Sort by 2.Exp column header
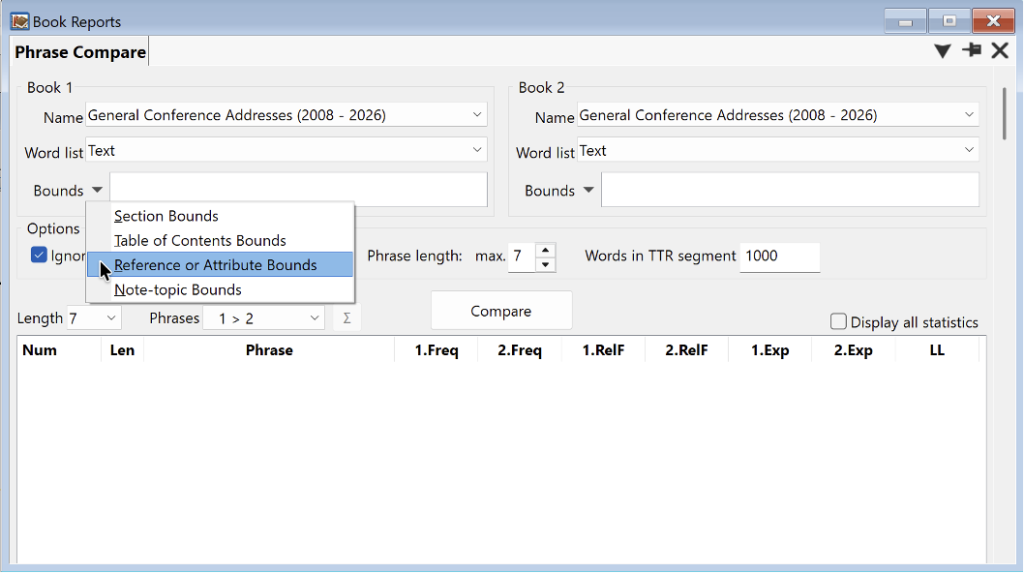 pyautogui.click(x=853, y=350)
